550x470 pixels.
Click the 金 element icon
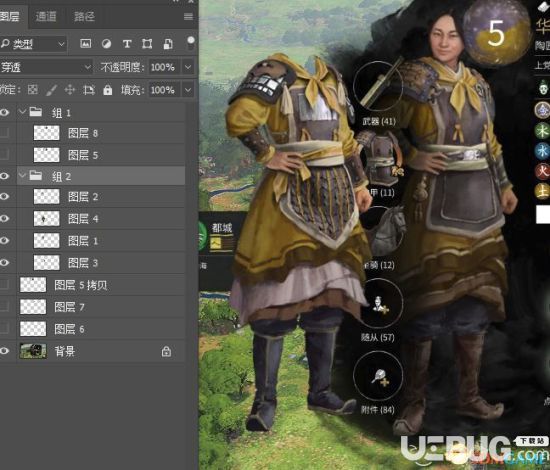(542, 110)
